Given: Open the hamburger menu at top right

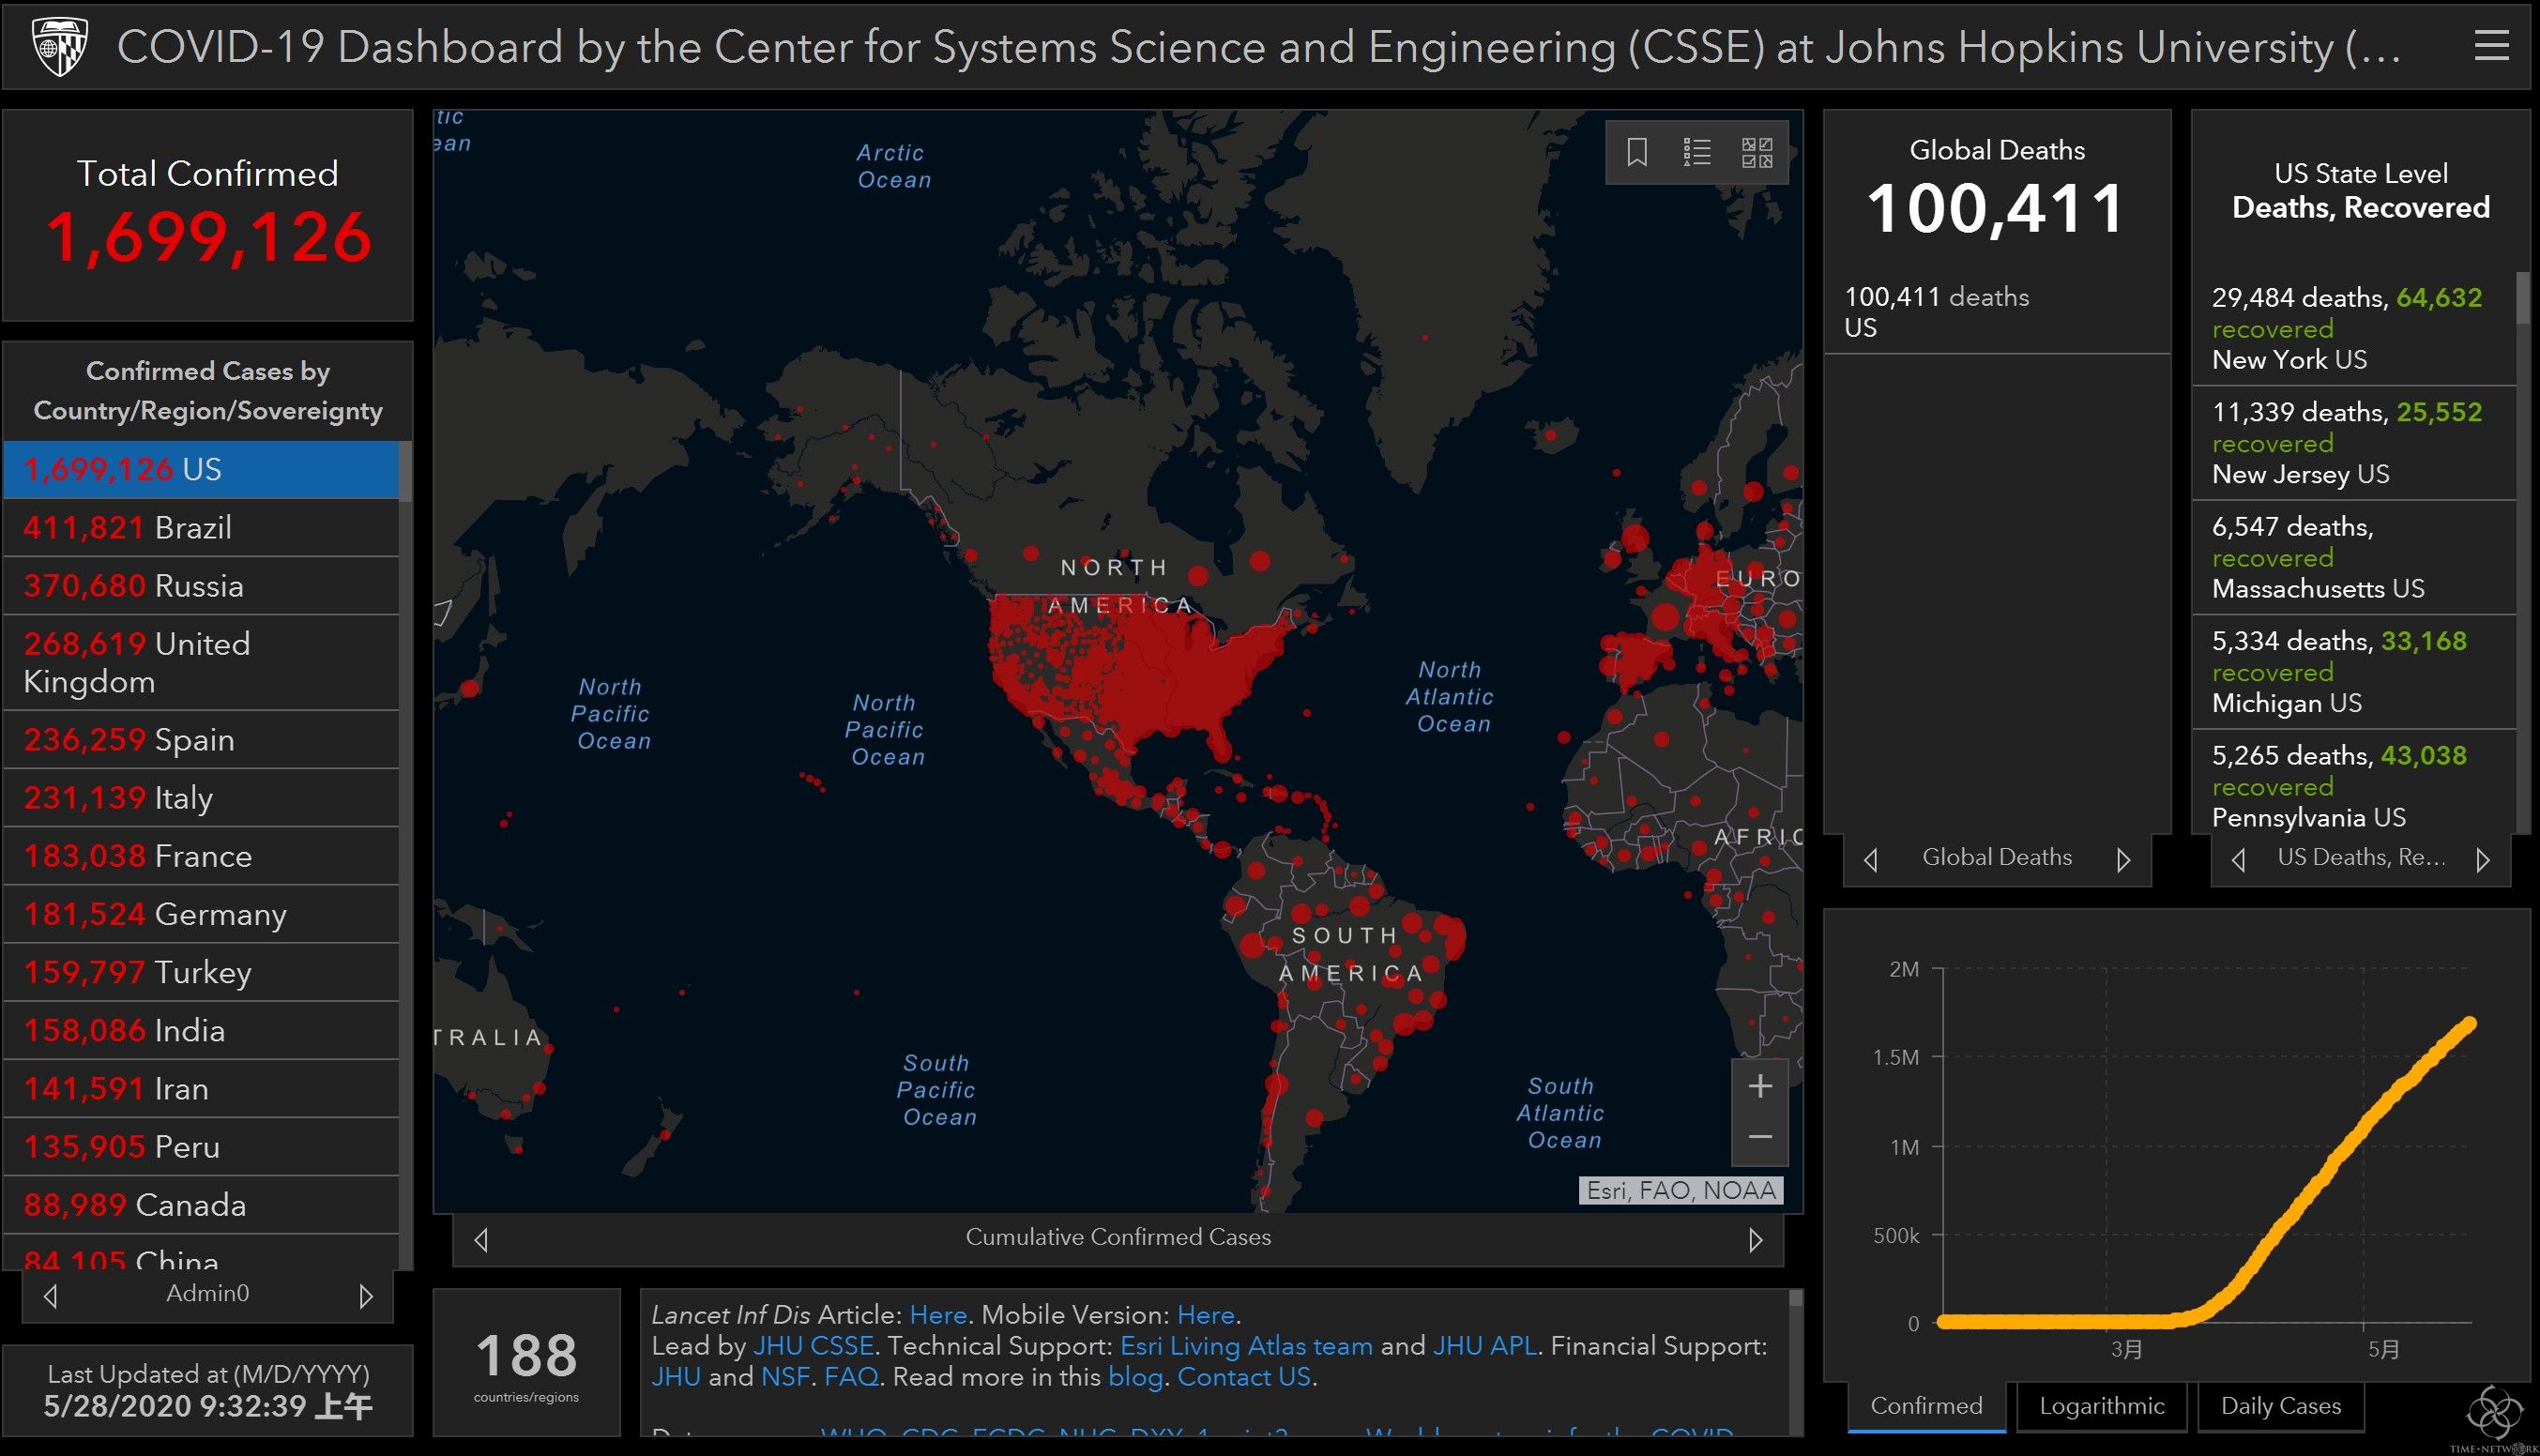Looking at the screenshot, I should coord(2491,46).
